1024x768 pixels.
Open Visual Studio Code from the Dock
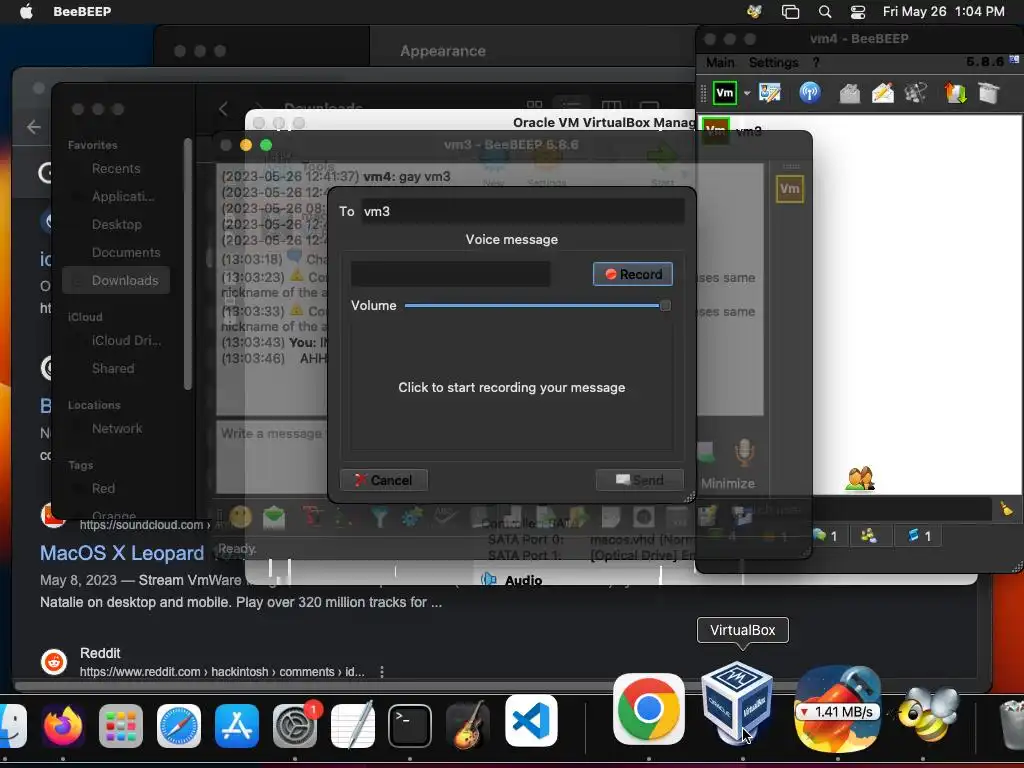(x=531, y=721)
